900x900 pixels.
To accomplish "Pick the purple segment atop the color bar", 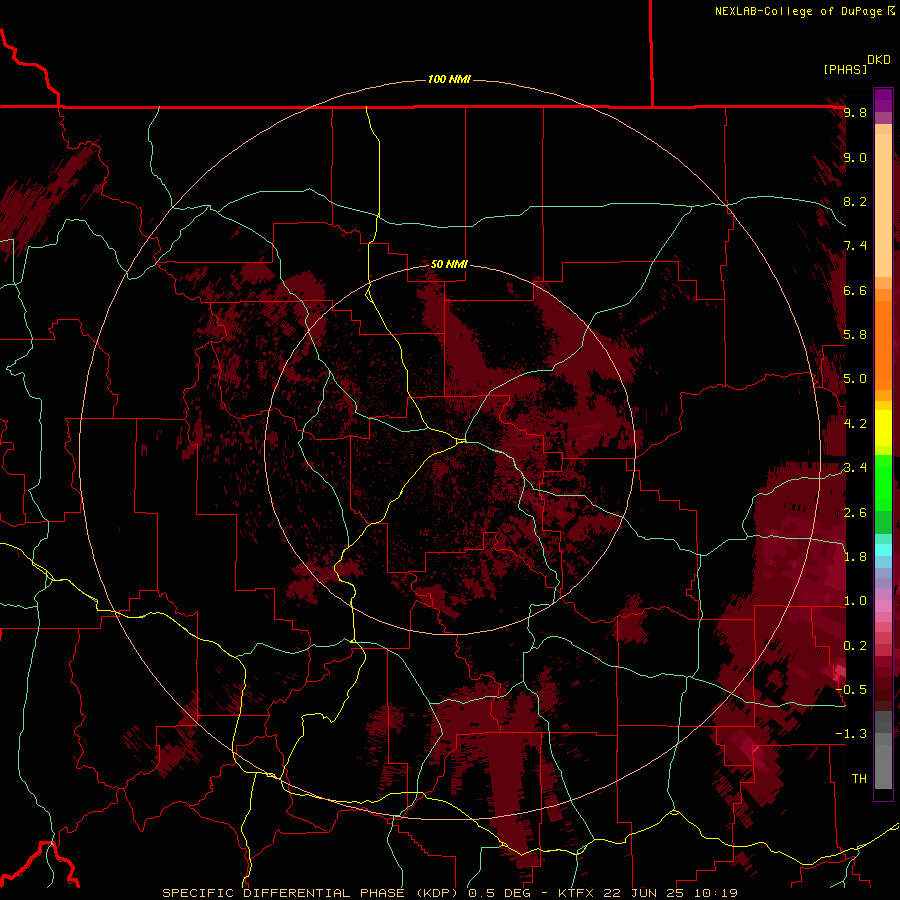I will (883, 100).
